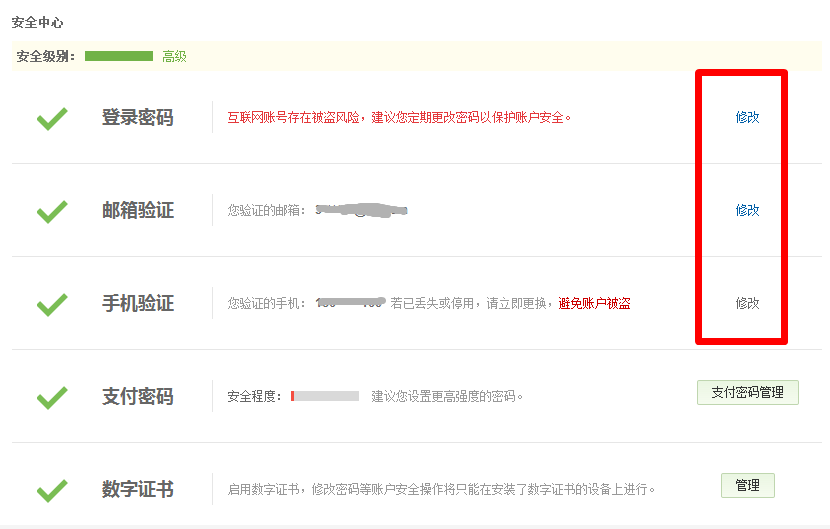Click the green checkmark beside 支付密码
830x529 pixels.
tap(52, 398)
